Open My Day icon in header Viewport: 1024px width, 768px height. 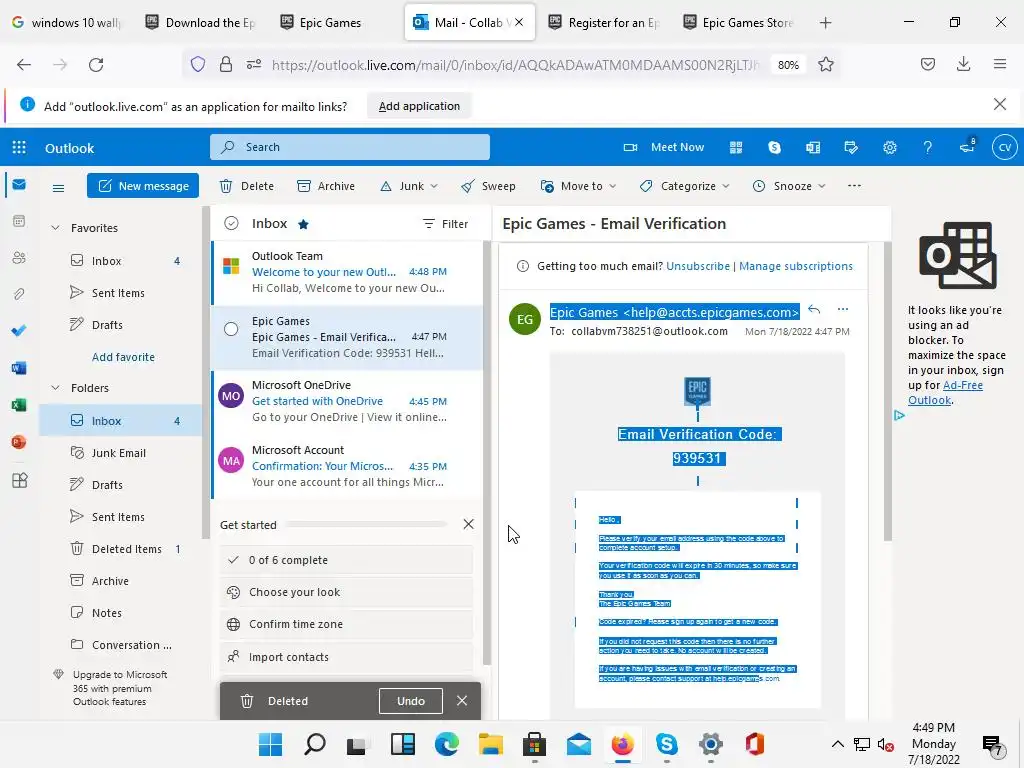(850, 148)
